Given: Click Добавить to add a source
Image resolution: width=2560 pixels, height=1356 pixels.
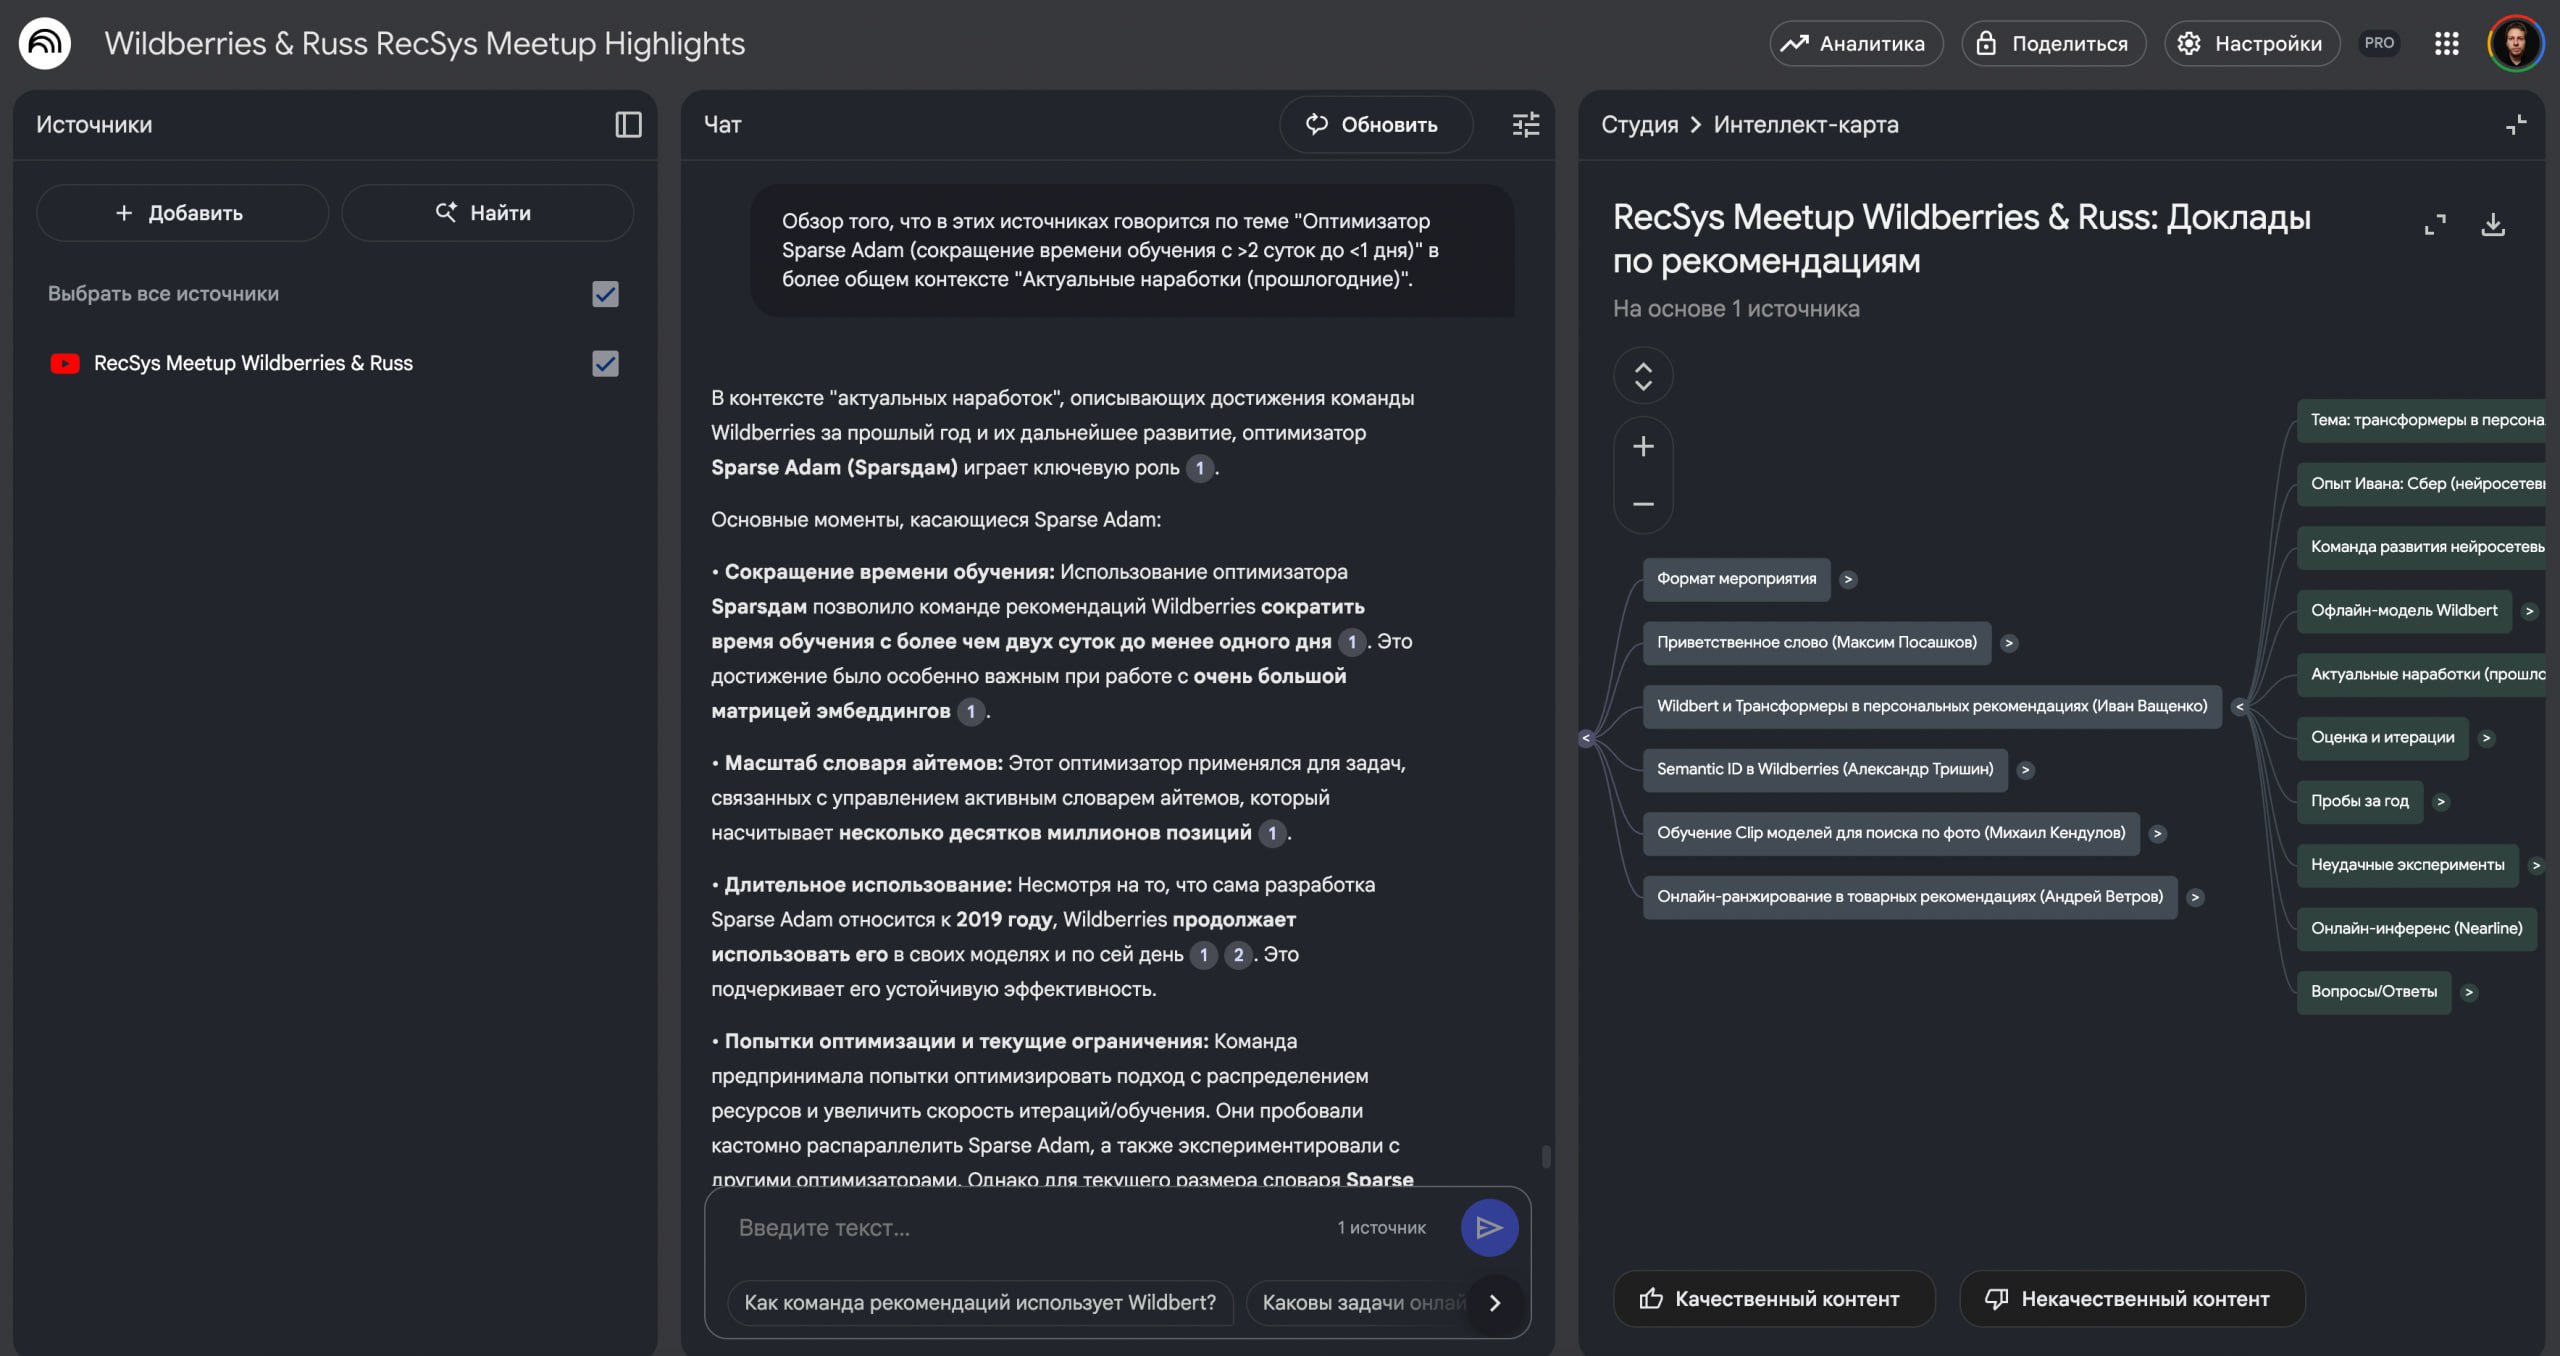Looking at the screenshot, I should (182, 212).
